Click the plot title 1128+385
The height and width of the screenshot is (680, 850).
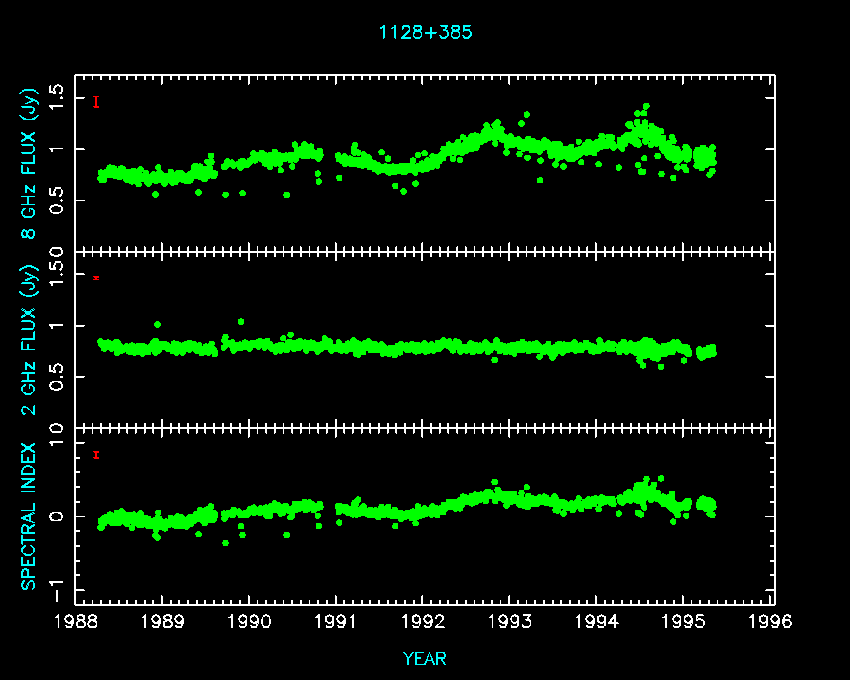[x=425, y=32]
